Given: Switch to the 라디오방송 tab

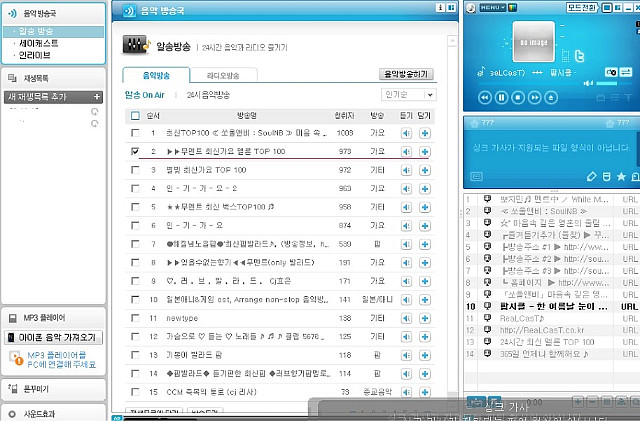Looking at the screenshot, I should (223, 76).
